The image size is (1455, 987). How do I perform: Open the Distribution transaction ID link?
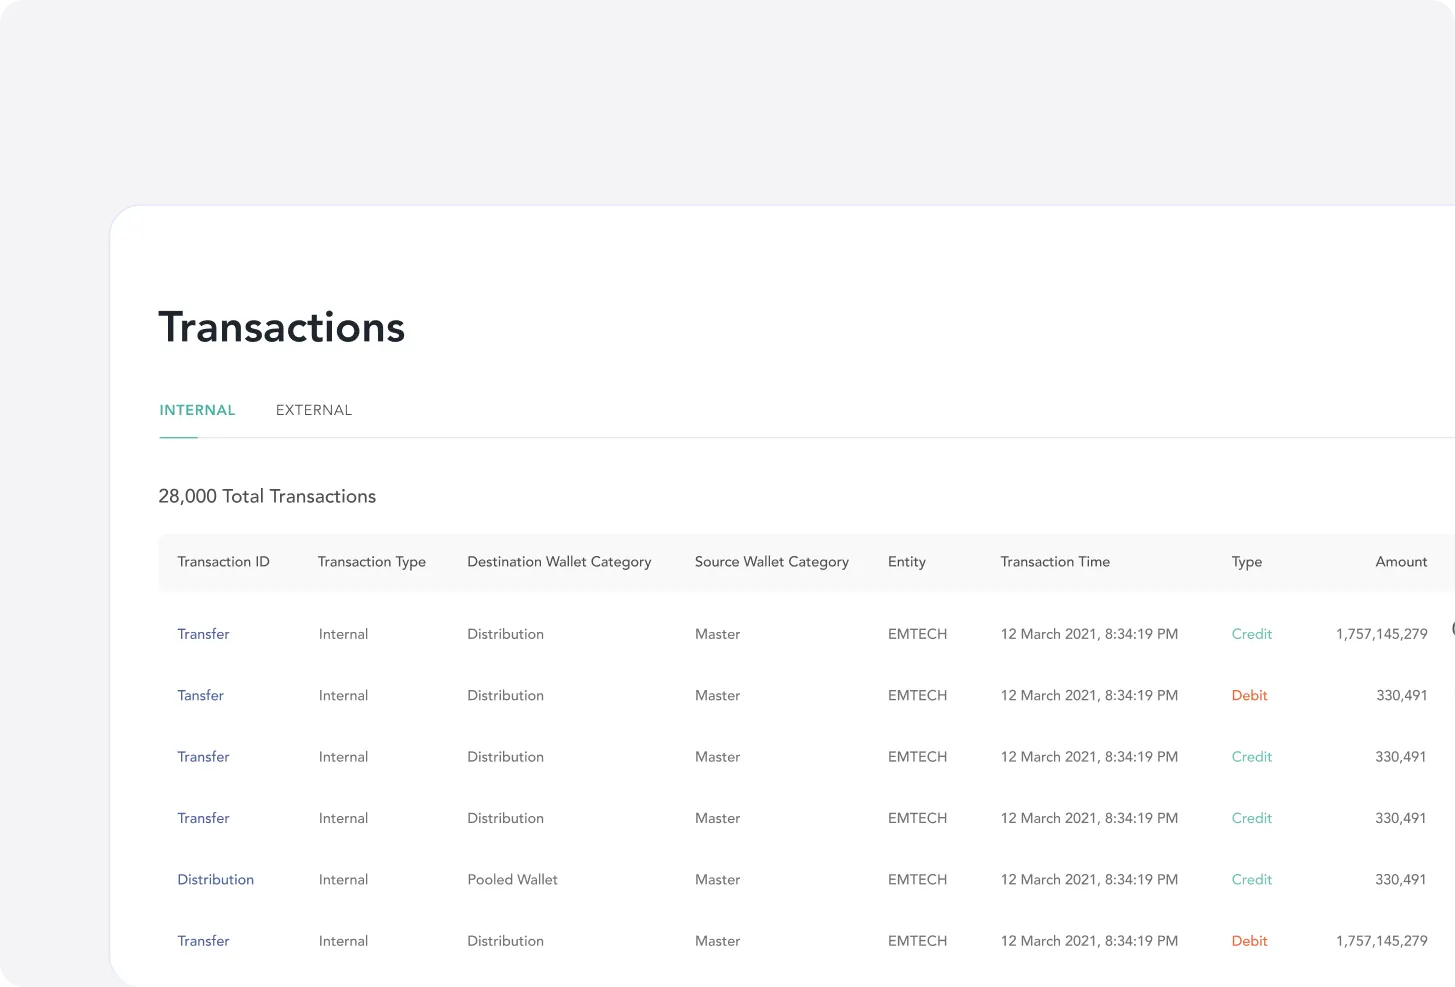click(215, 880)
